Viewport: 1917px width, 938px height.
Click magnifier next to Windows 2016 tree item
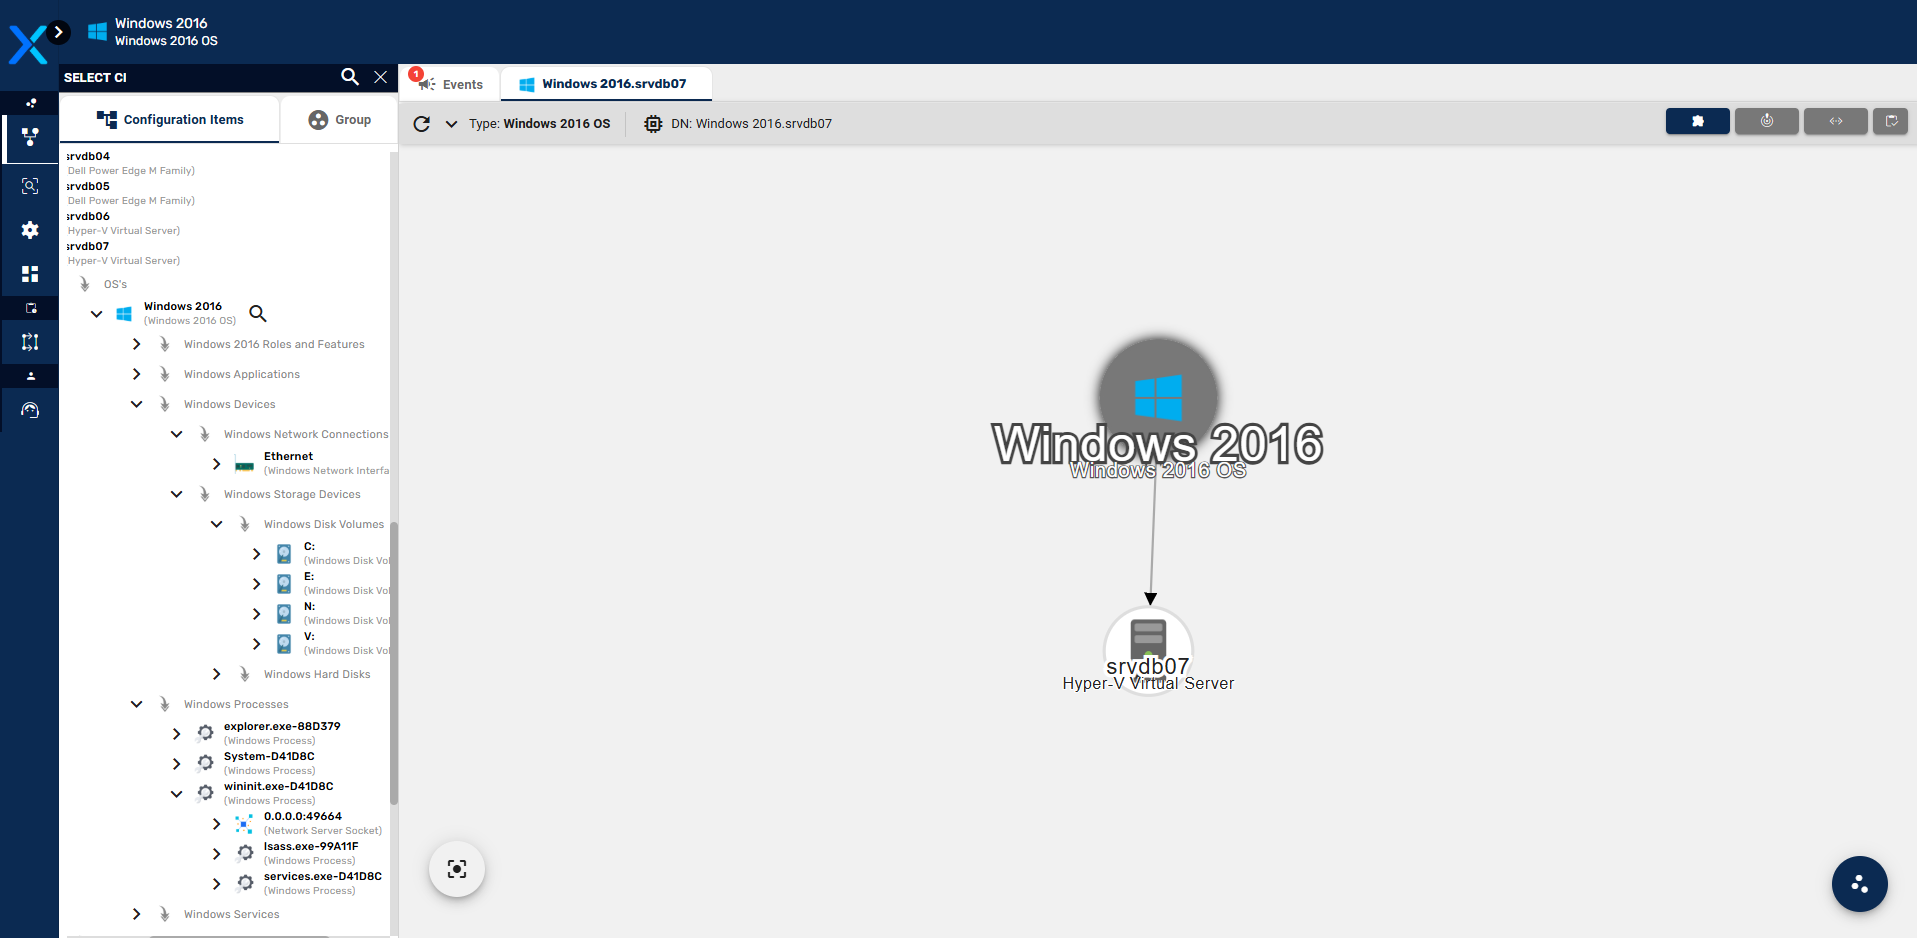click(258, 314)
